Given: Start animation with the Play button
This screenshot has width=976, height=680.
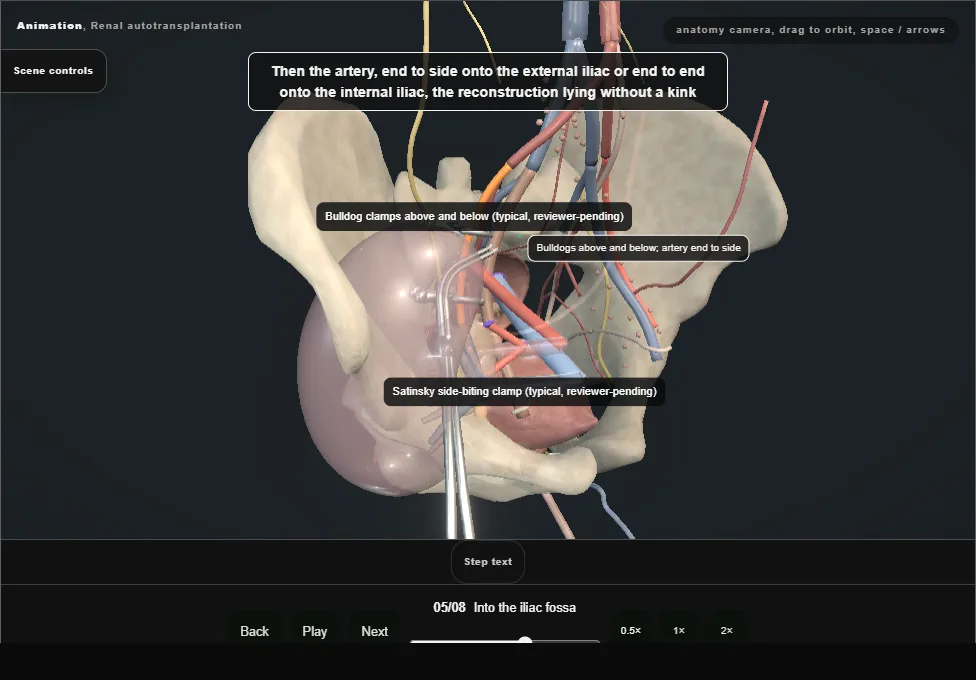Looking at the screenshot, I should tap(314, 631).
